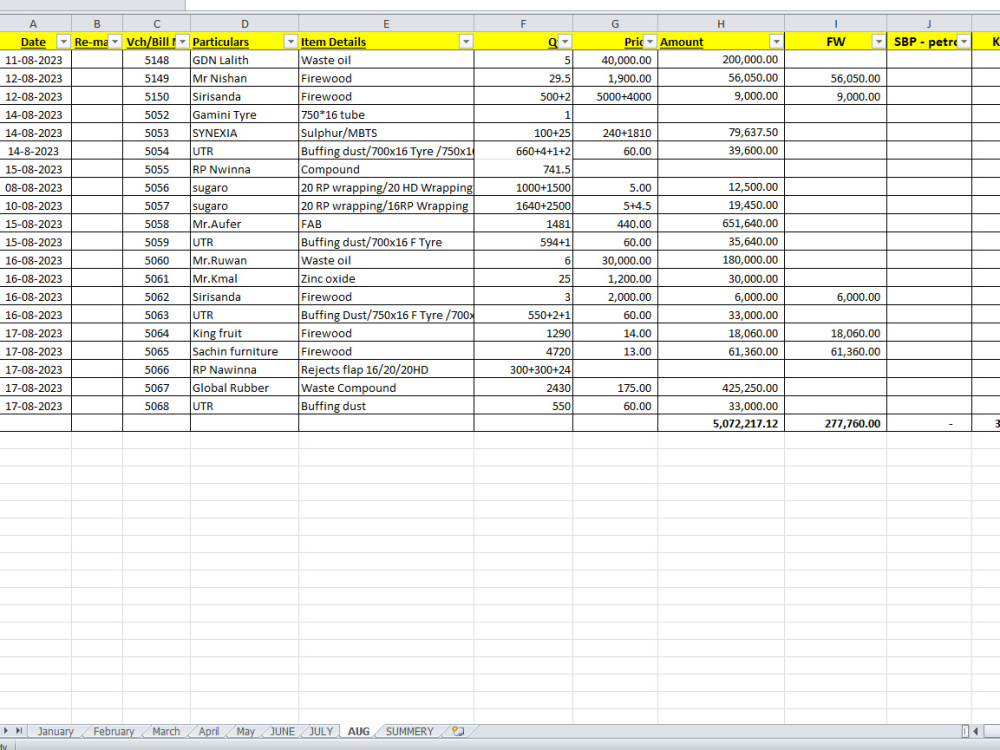The image size is (1000, 750).
Task: Select column F header
Action: click(523, 24)
